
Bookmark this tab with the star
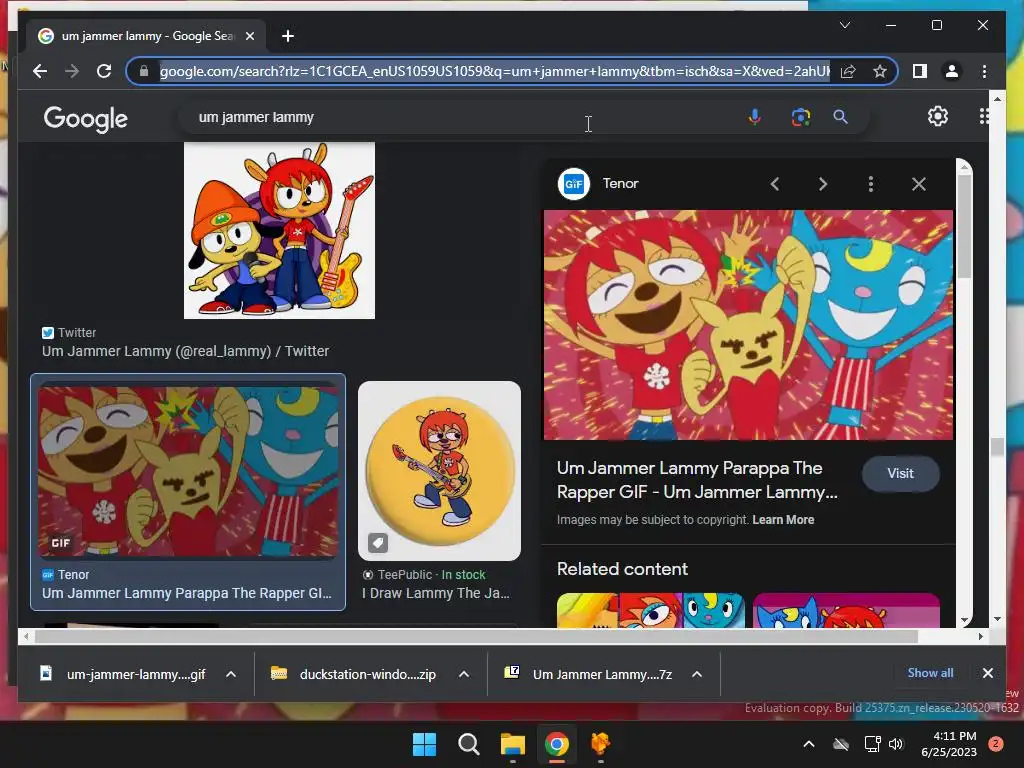880,71
